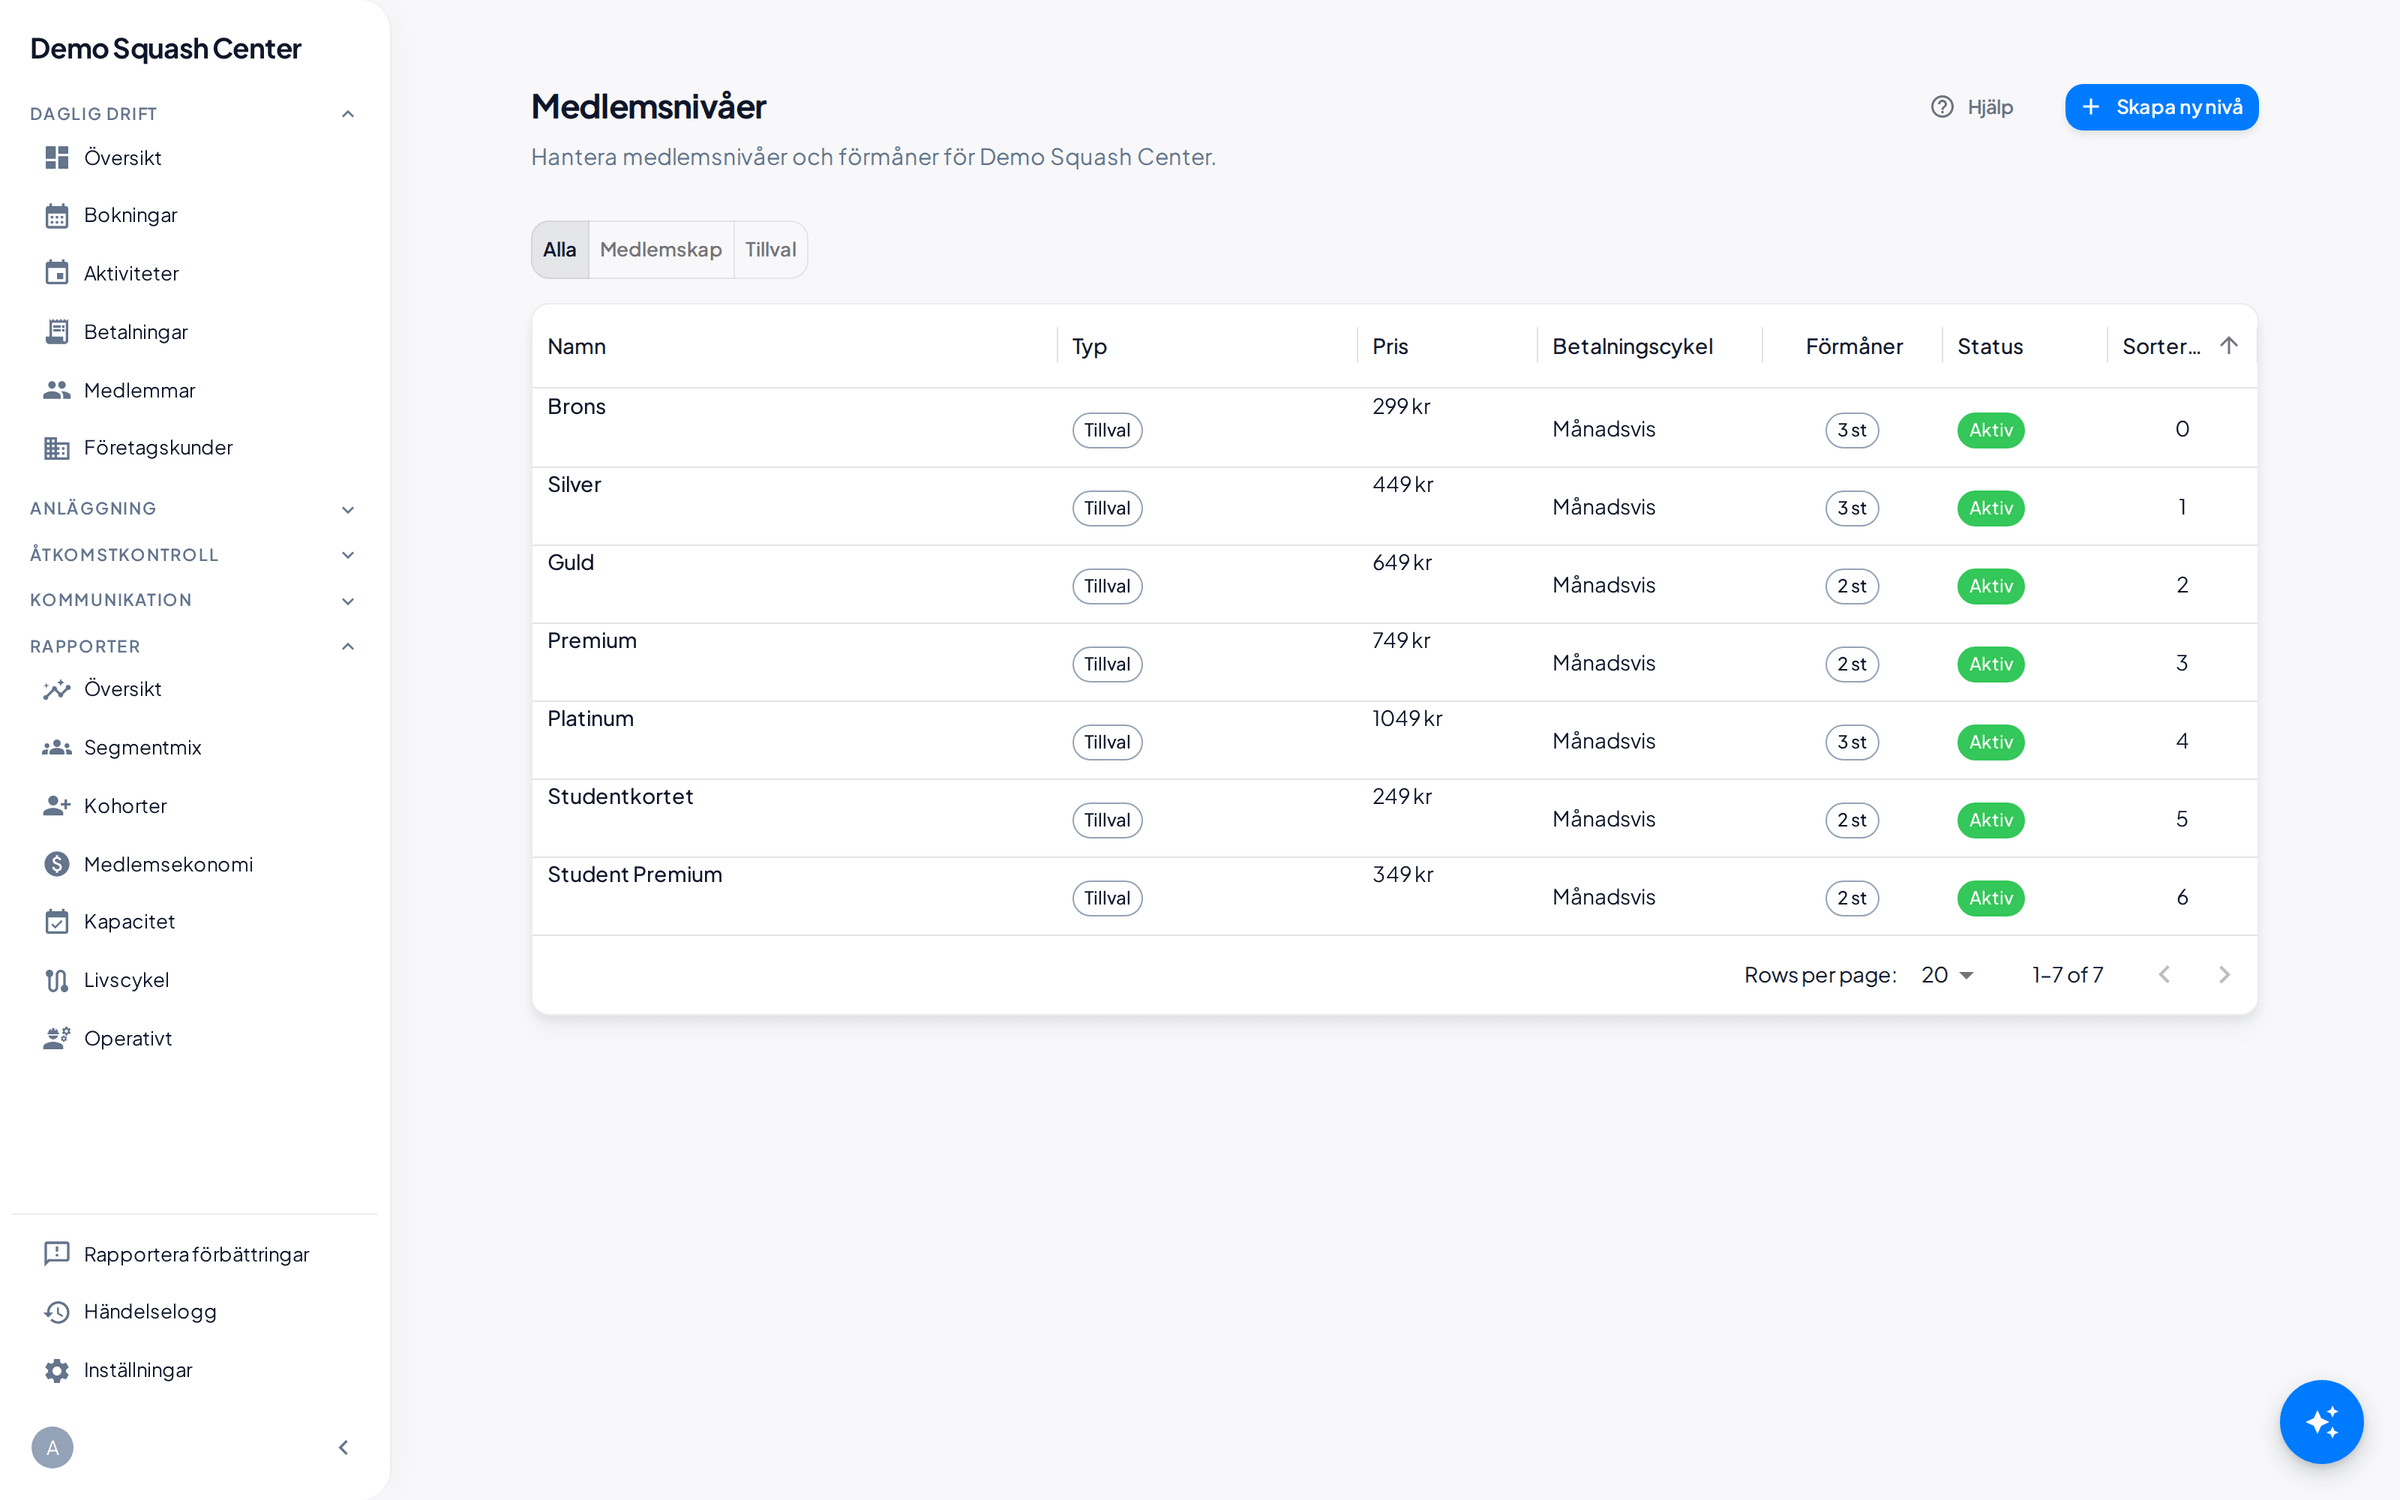The image size is (2400, 1500).
Task: Open the Platinum membership row
Action: [x=1394, y=740]
